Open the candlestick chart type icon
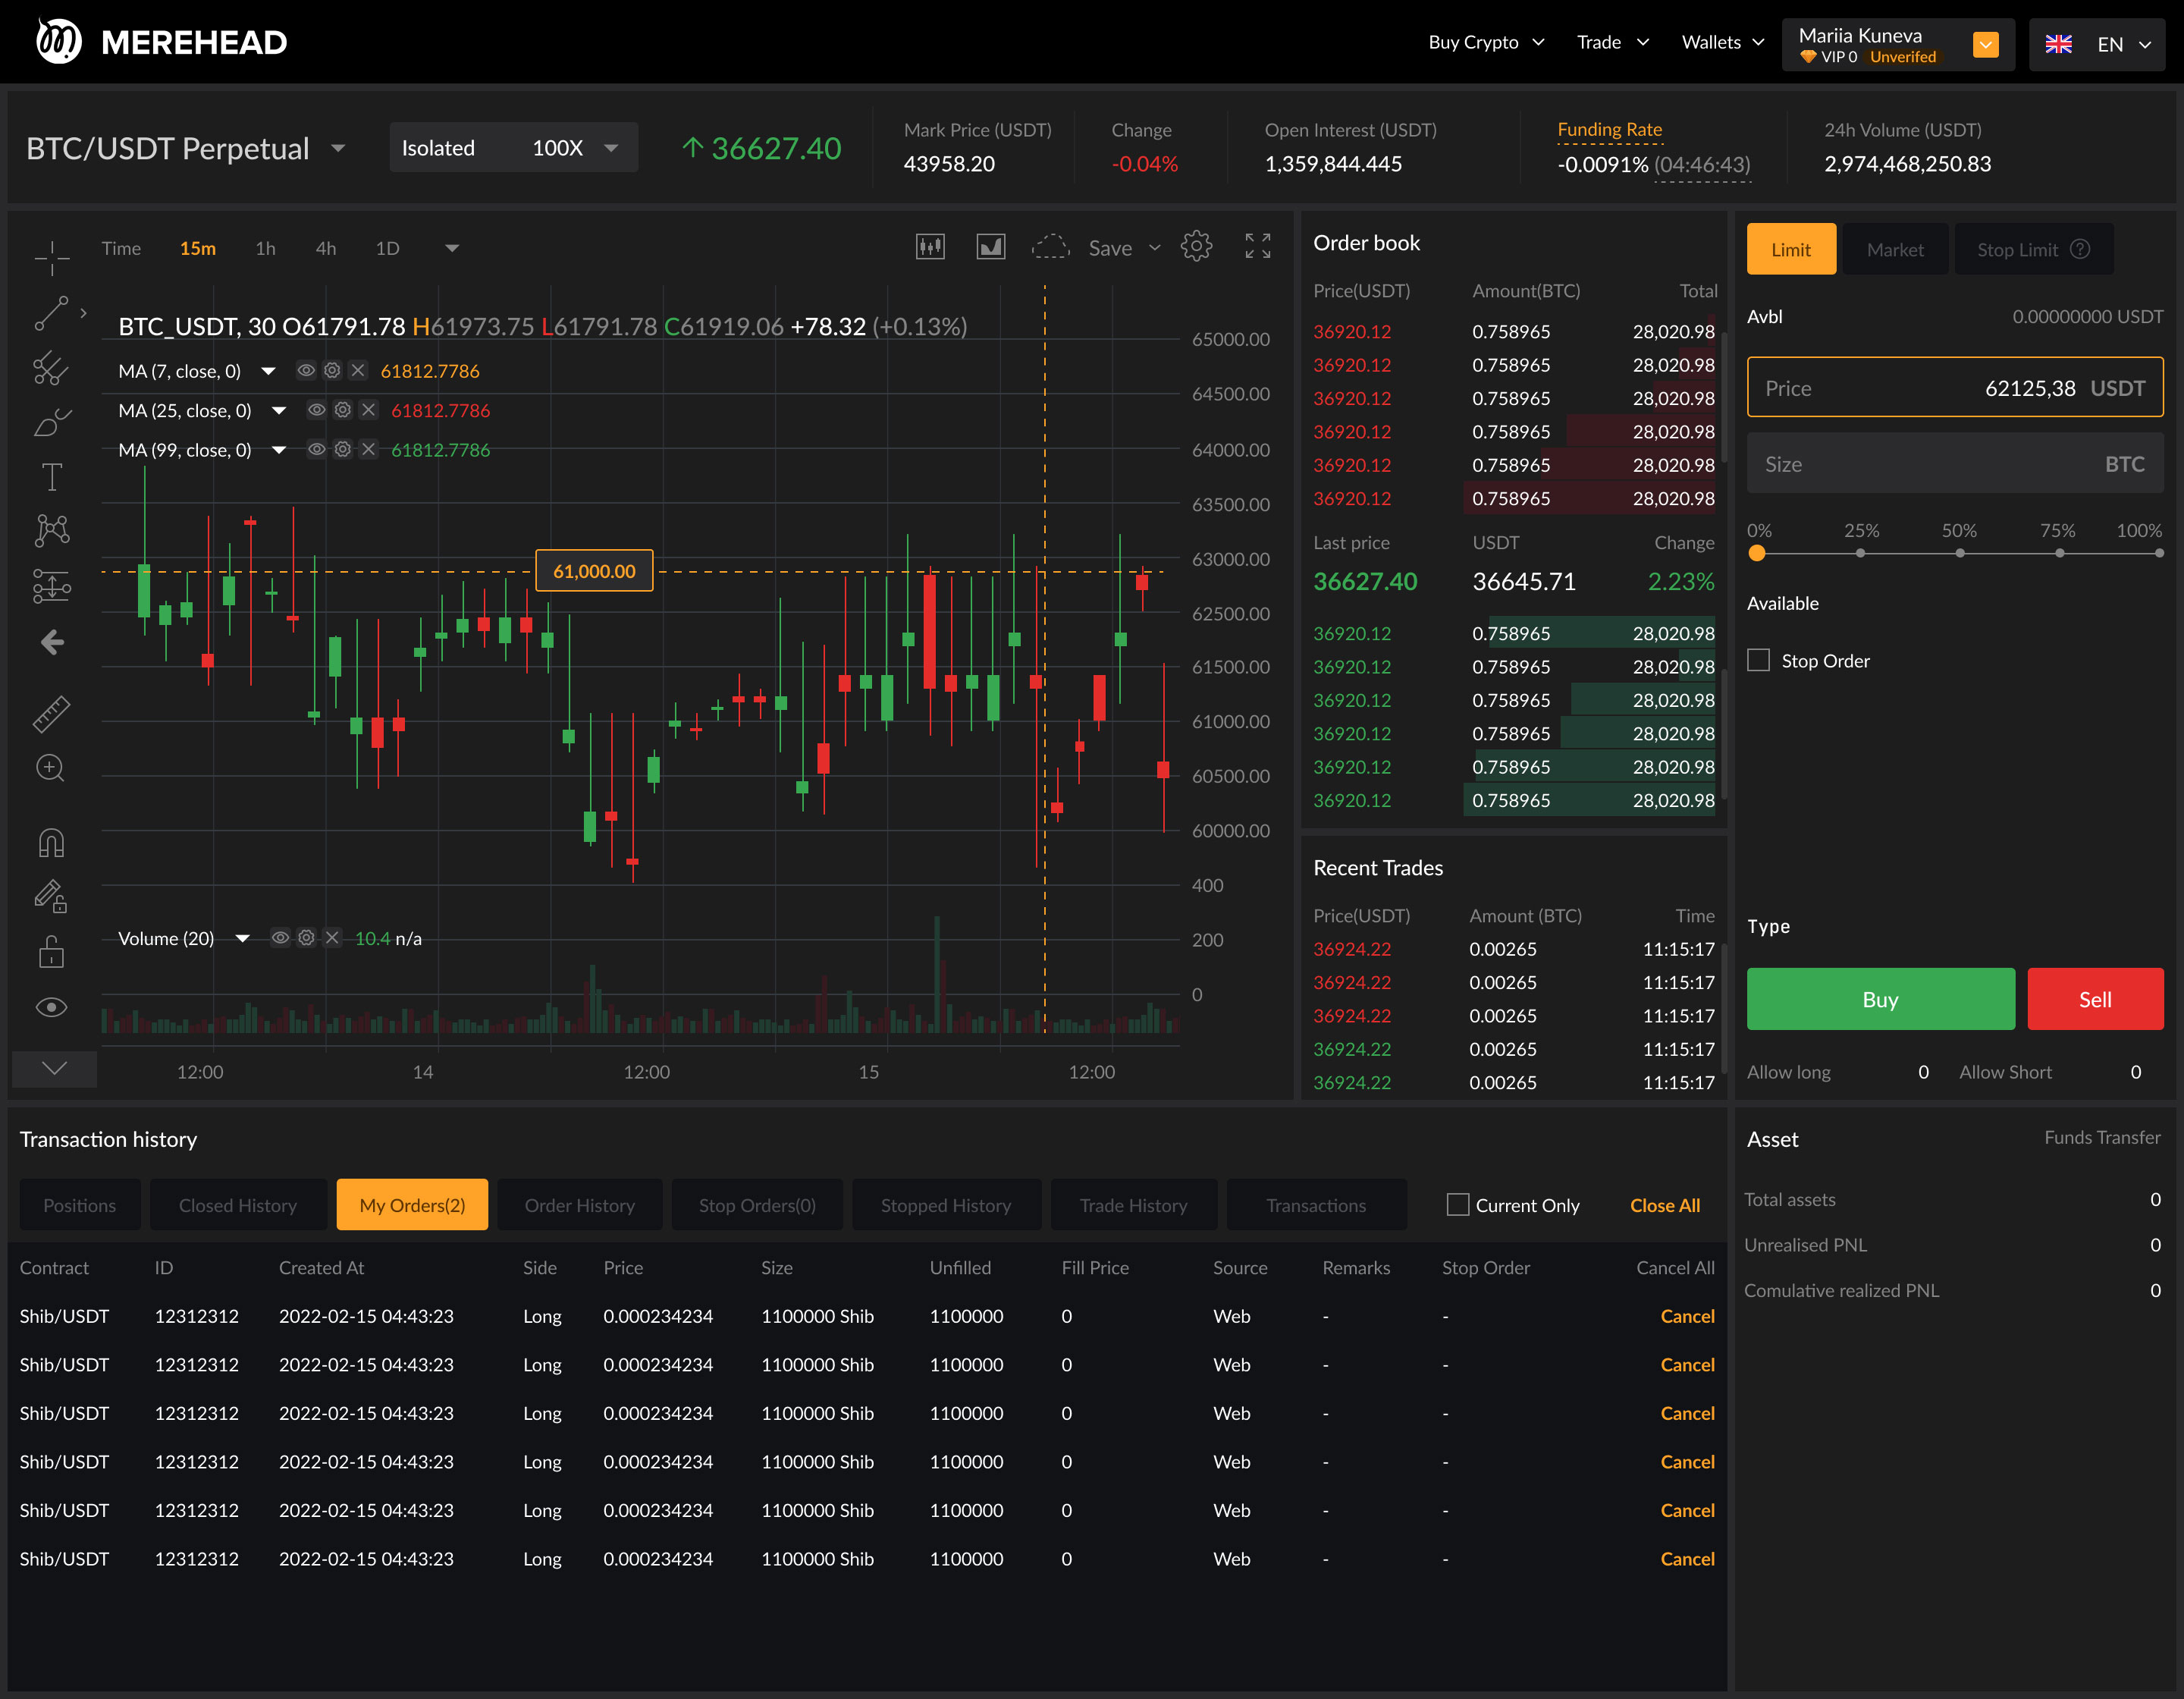Screen dimensions: 2184x1699 [930, 247]
